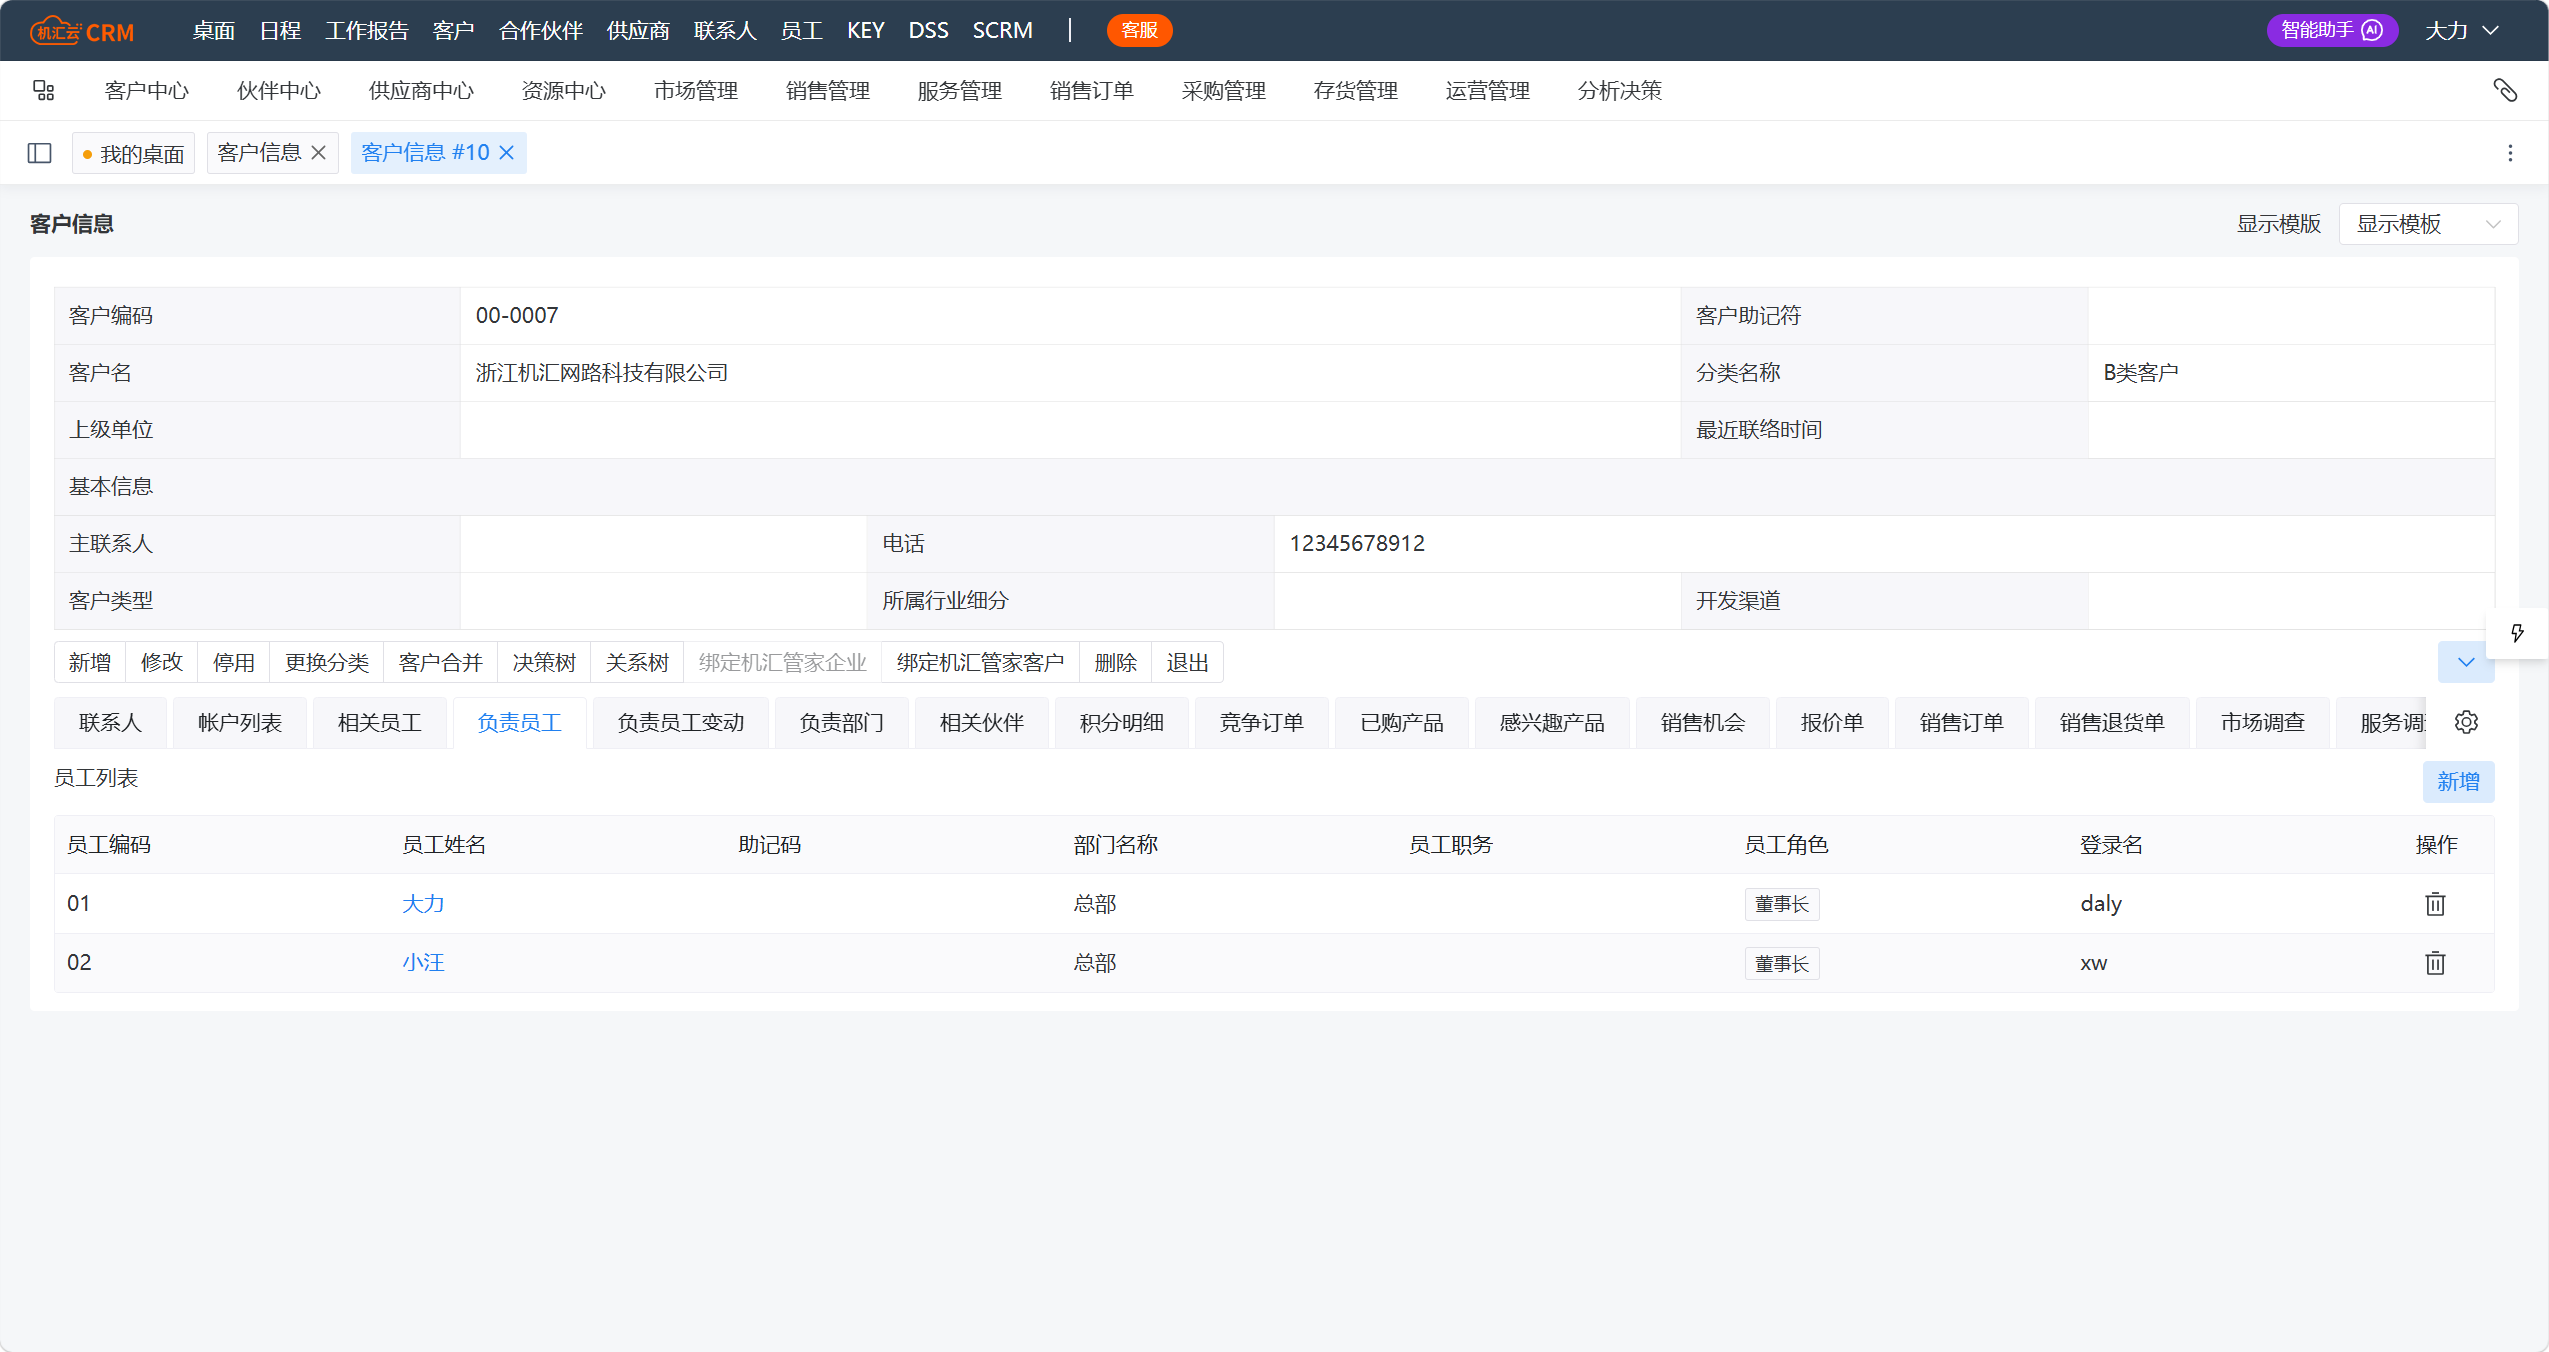Image resolution: width=2549 pixels, height=1352 pixels.
Task: Switch to the 已购产品 tab
Action: (x=1402, y=723)
